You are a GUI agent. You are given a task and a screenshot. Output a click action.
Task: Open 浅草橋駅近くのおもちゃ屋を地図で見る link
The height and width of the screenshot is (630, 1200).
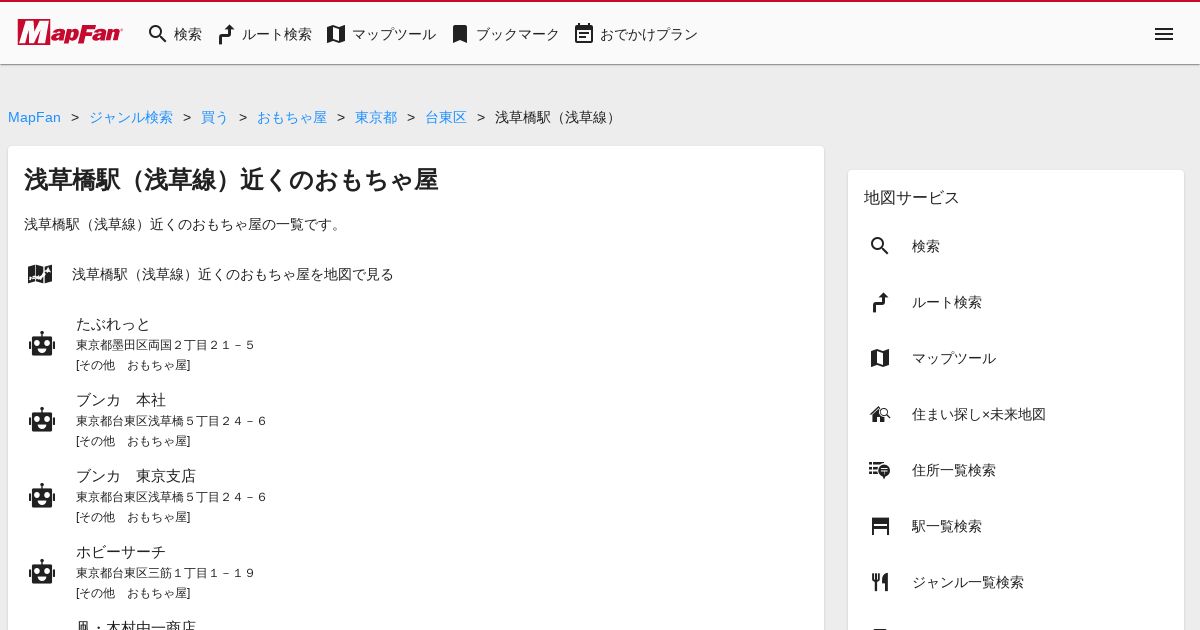coord(233,274)
